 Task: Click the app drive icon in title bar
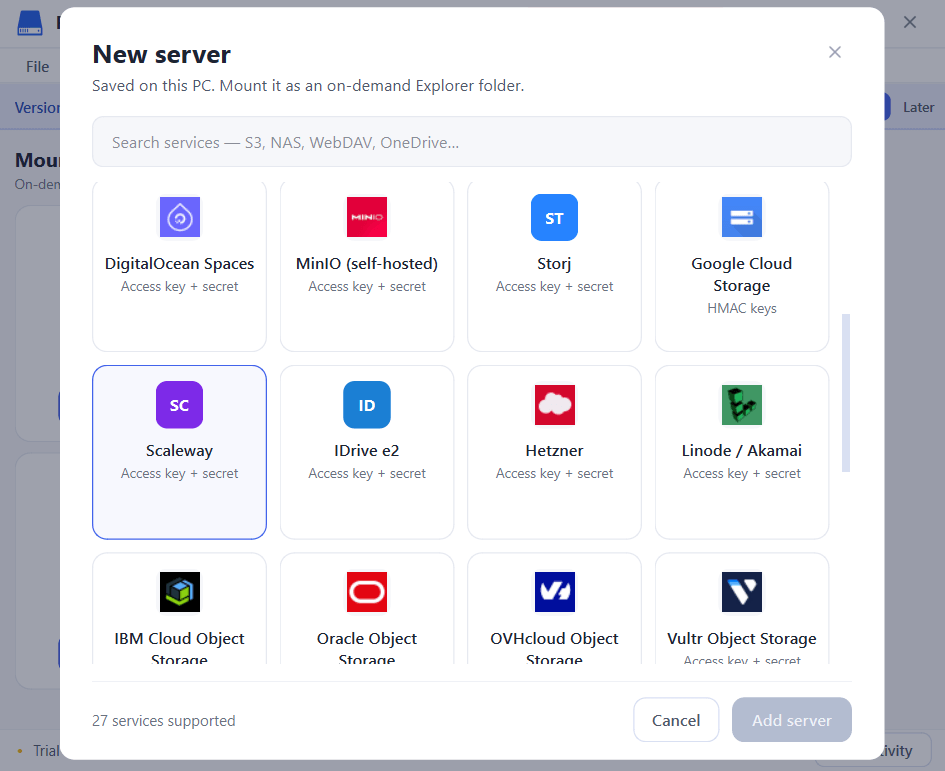pos(30,22)
